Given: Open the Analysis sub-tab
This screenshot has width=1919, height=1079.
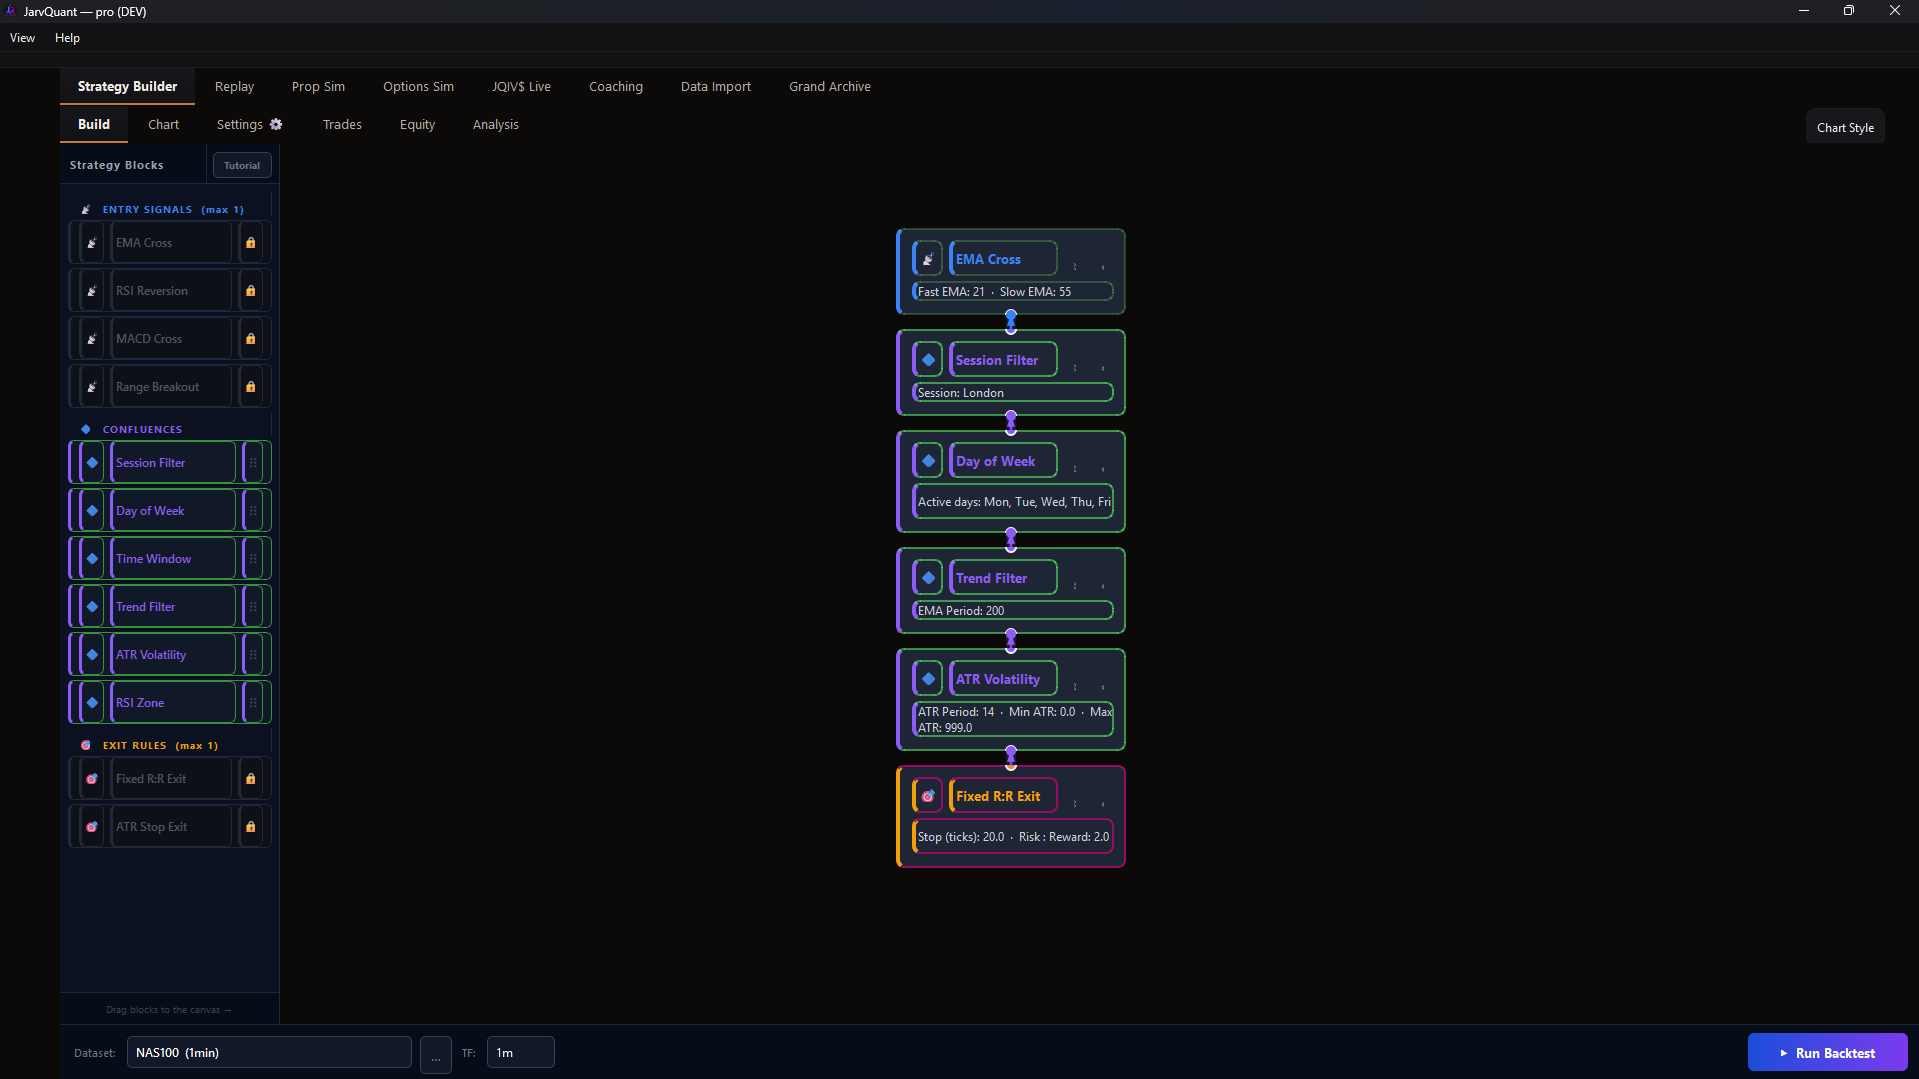Looking at the screenshot, I should click(x=496, y=125).
